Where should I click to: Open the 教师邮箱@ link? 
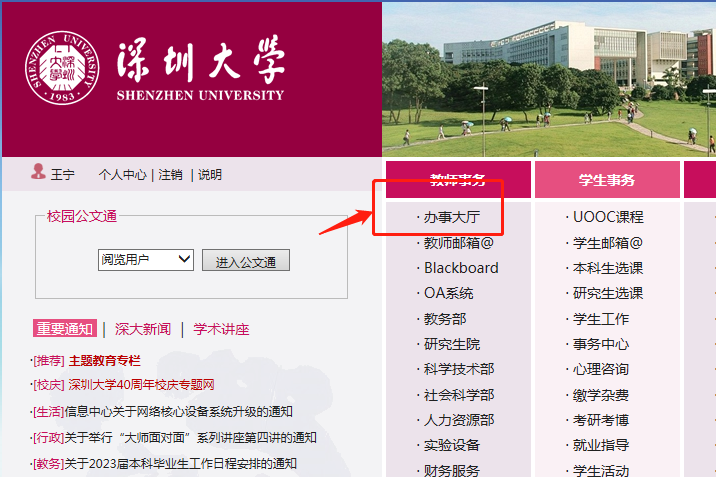click(458, 242)
